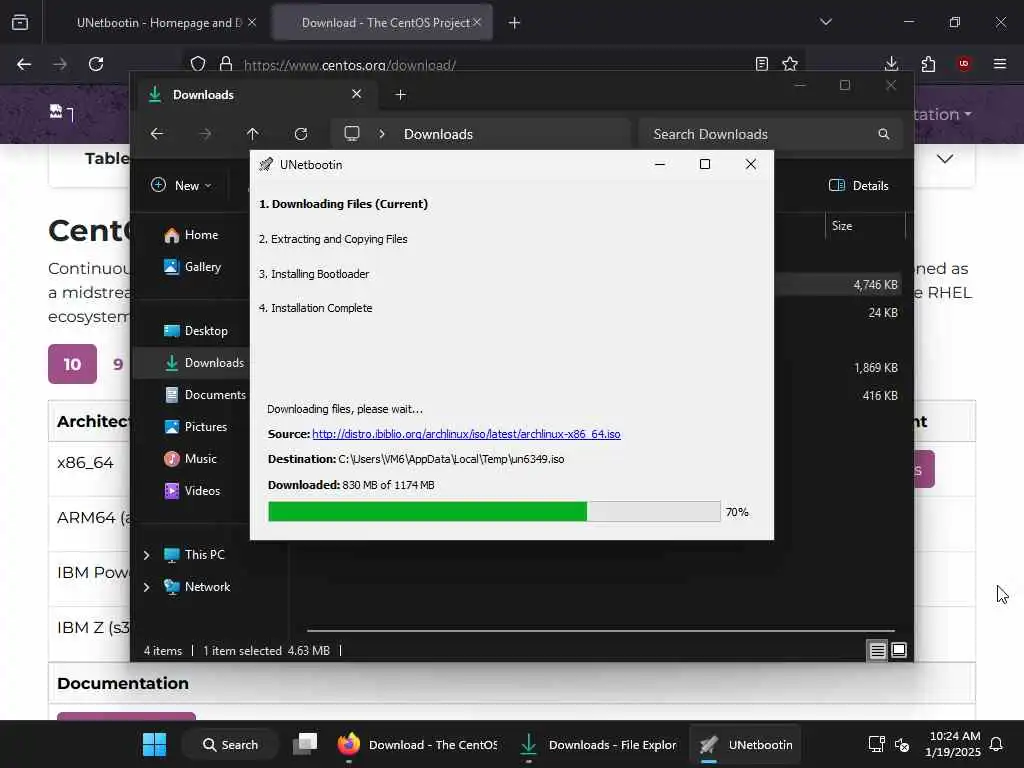Viewport: 1024px width, 768px height.
Task: Select This PC in sidebar
Action: tap(194, 554)
